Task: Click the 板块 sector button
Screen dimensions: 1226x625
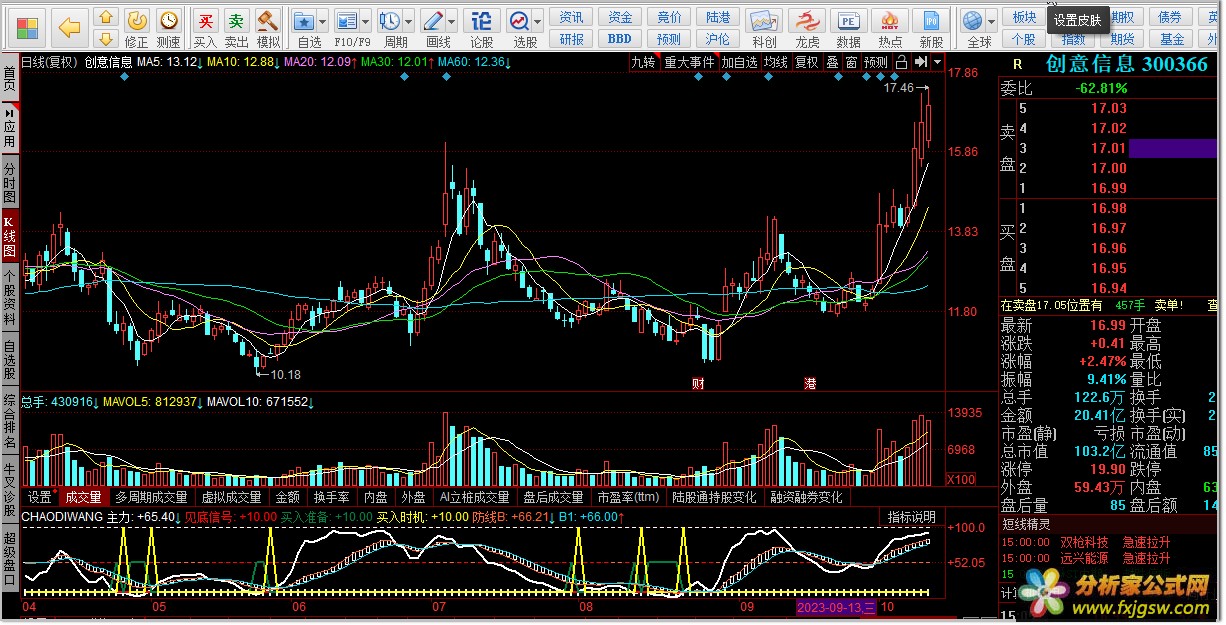Action: click(1024, 17)
